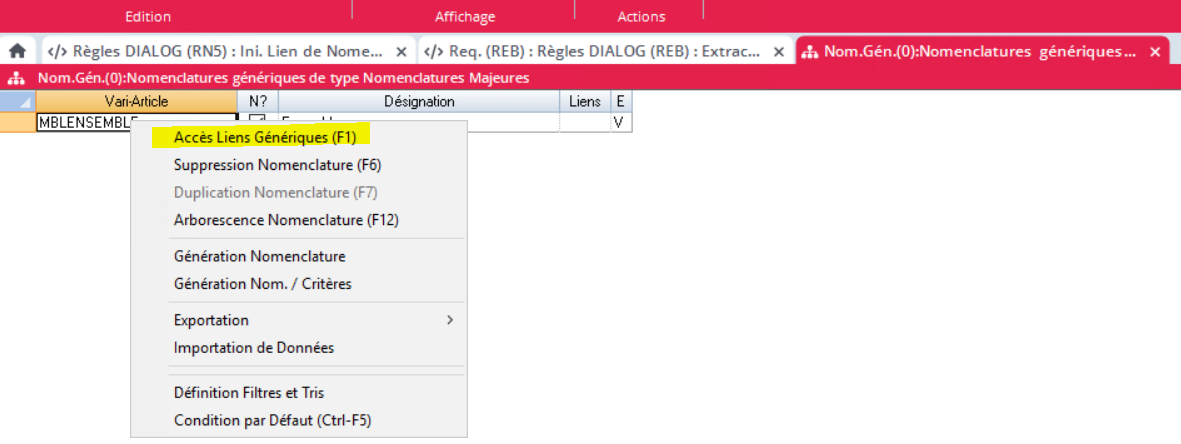Viewport: 1181px width, 444px height.
Task: Choose Génération Nom. / Critères
Action: [x=262, y=284]
